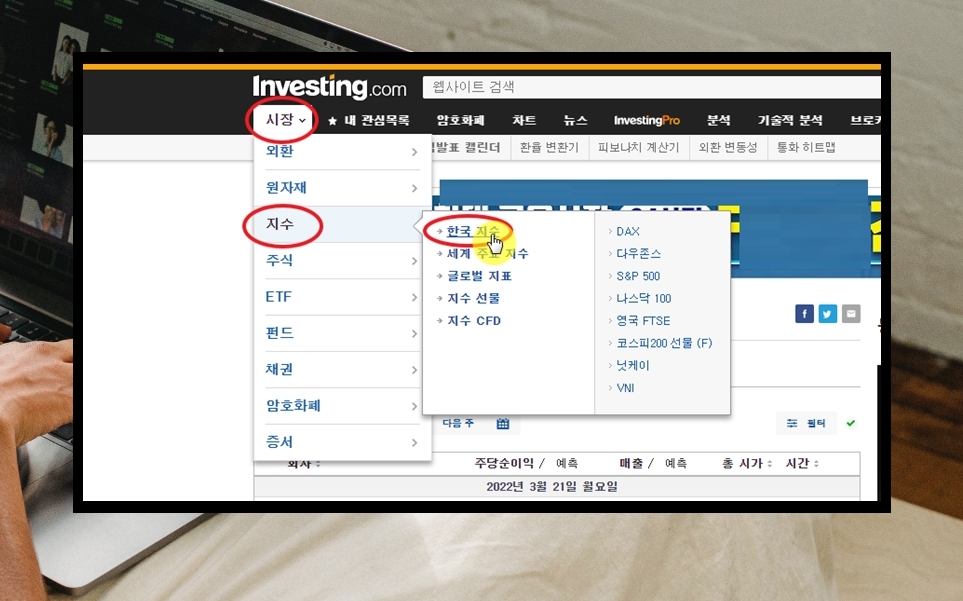Viewport: 963px width, 601px height.
Task: Click the green checkmark icon near filter
Action: point(851,423)
